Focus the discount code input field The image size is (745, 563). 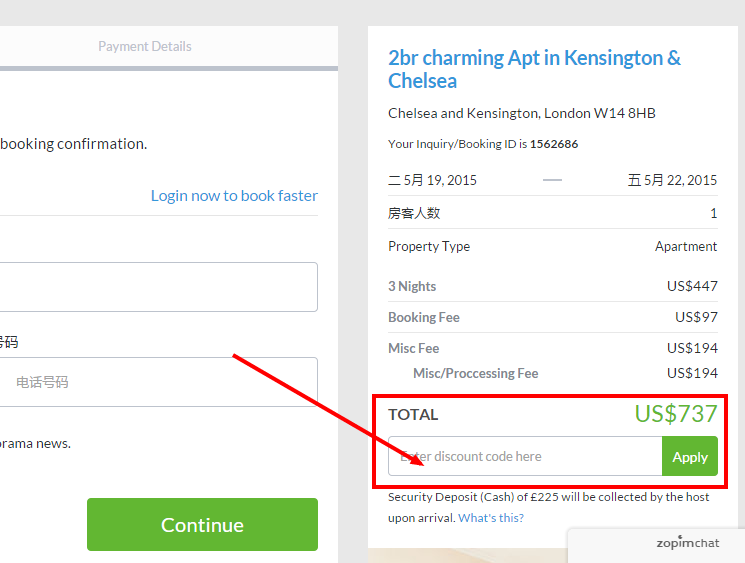click(525, 456)
